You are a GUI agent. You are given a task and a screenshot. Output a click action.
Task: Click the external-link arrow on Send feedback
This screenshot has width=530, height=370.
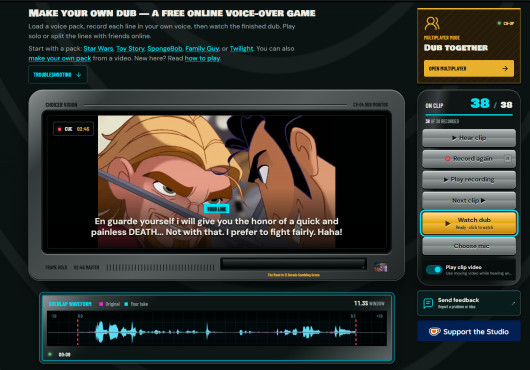(513, 303)
